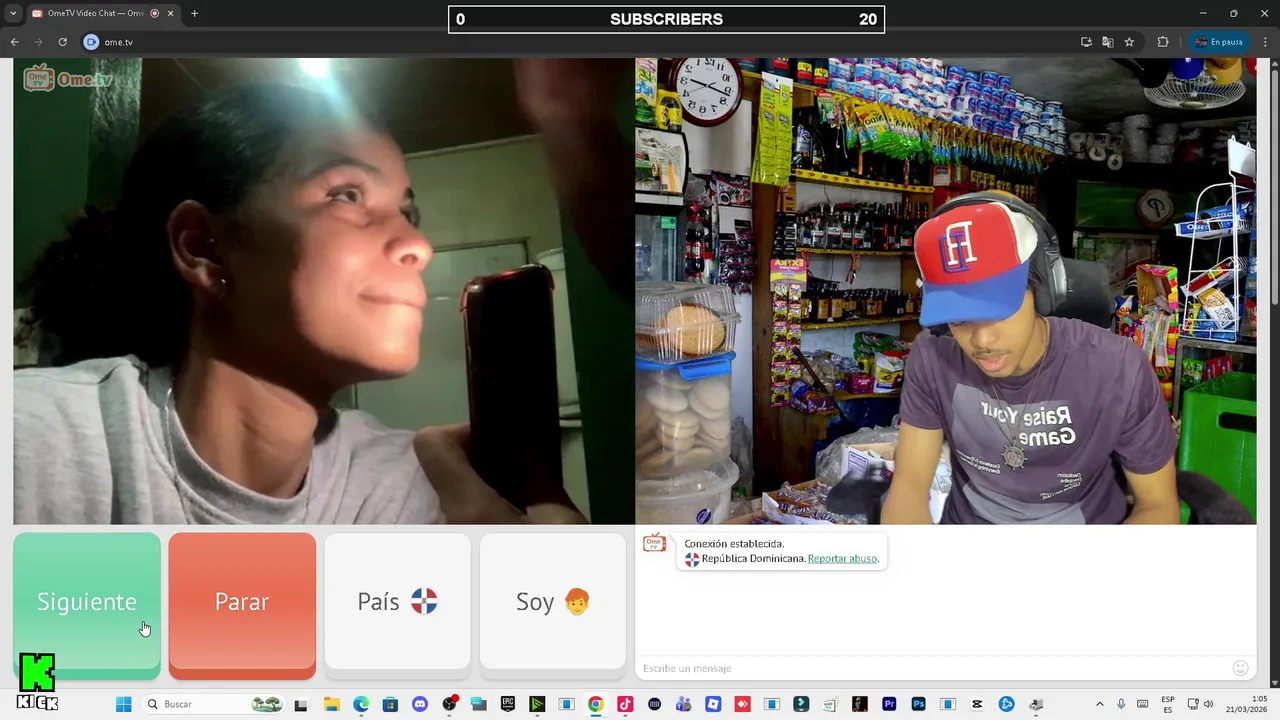Screen dimensions: 1280x720
Task: Reload the ome.tv page
Action: click(x=62, y=42)
